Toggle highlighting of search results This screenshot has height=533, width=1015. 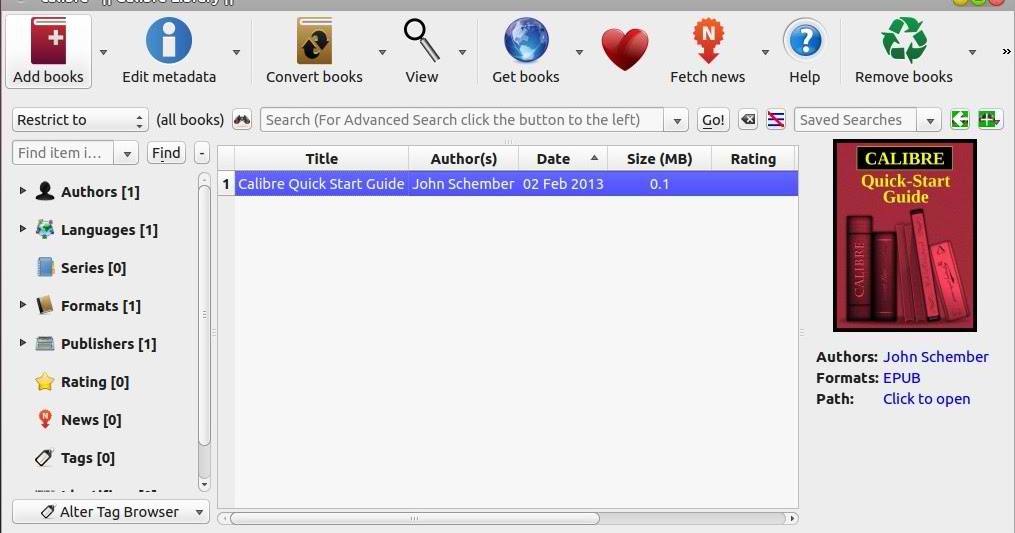click(x=775, y=120)
